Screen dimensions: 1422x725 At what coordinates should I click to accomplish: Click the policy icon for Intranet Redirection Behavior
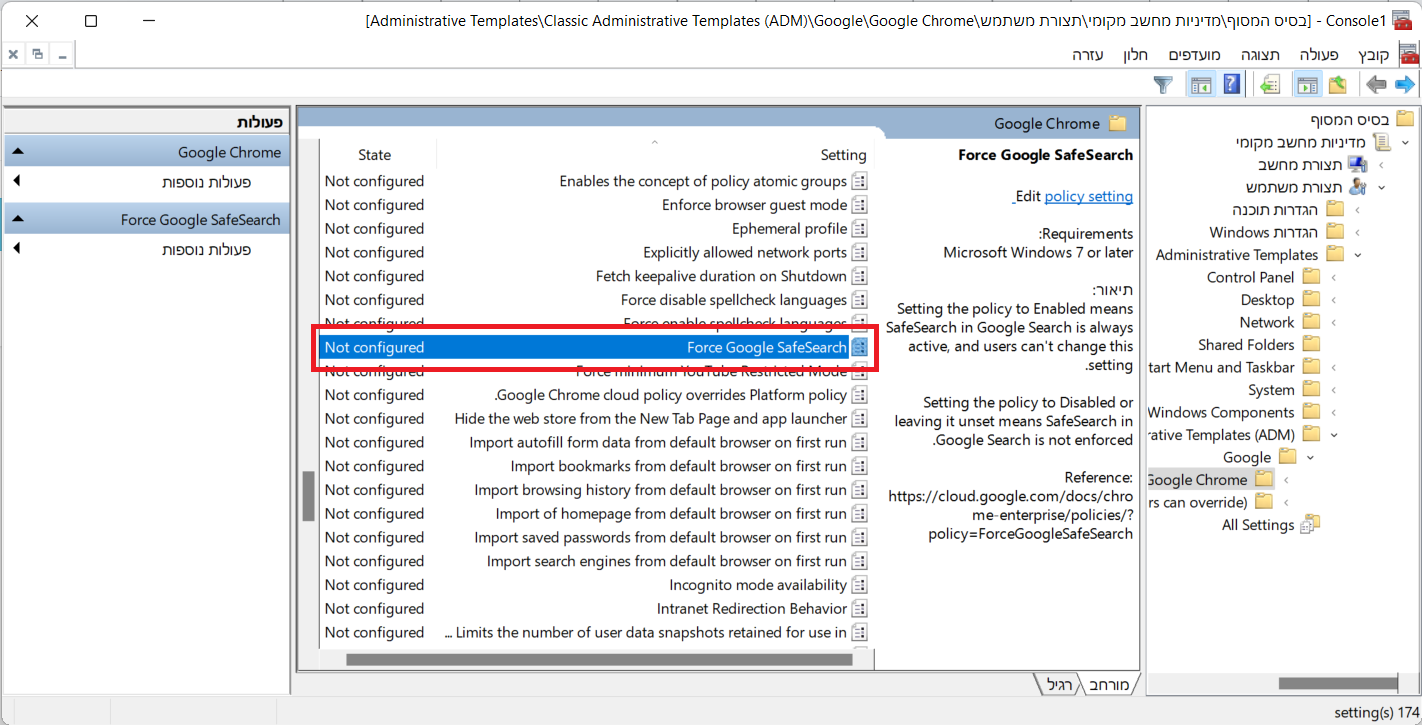pyautogui.click(x=859, y=609)
